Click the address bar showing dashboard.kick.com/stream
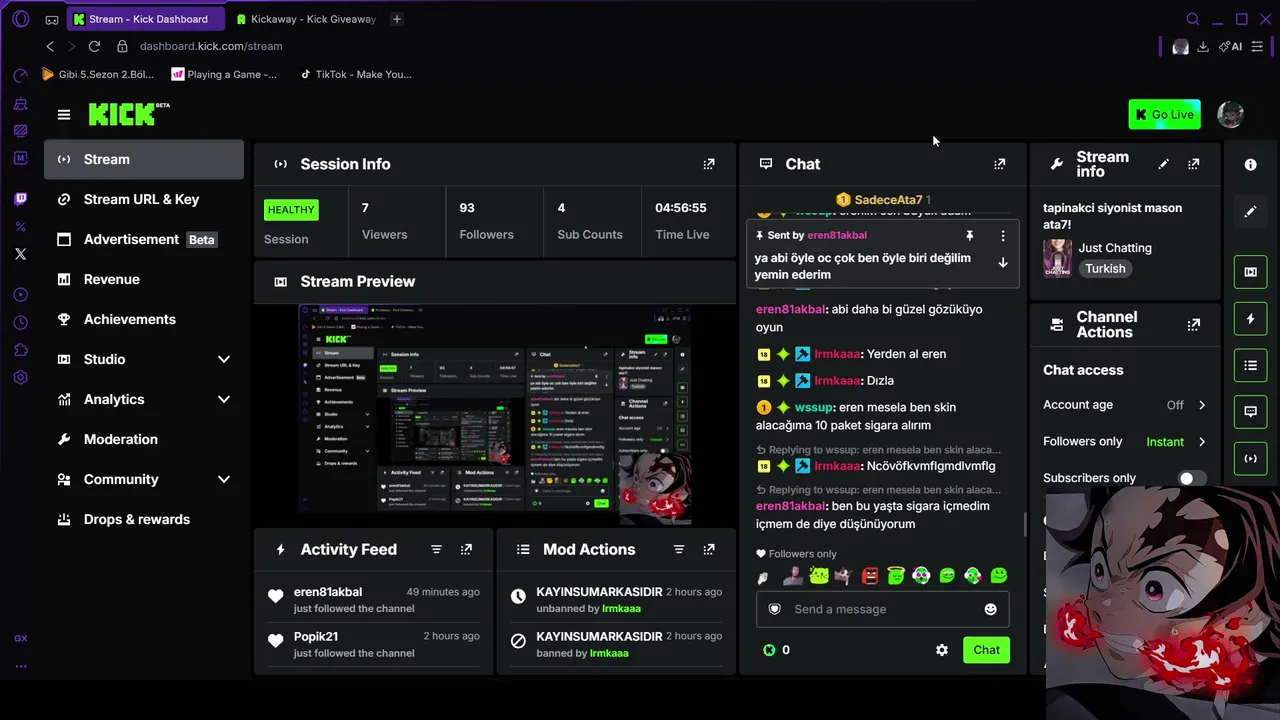The image size is (1280, 720). pyautogui.click(x=211, y=46)
